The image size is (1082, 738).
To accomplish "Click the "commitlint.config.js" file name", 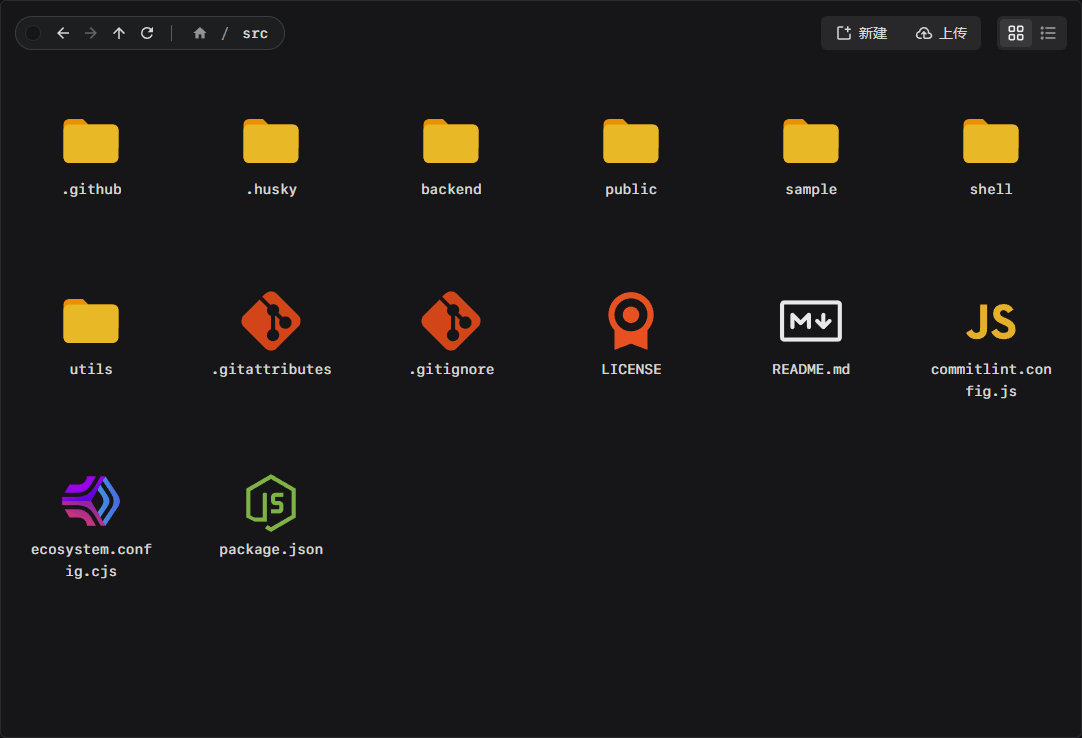I will tap(991, 380).
